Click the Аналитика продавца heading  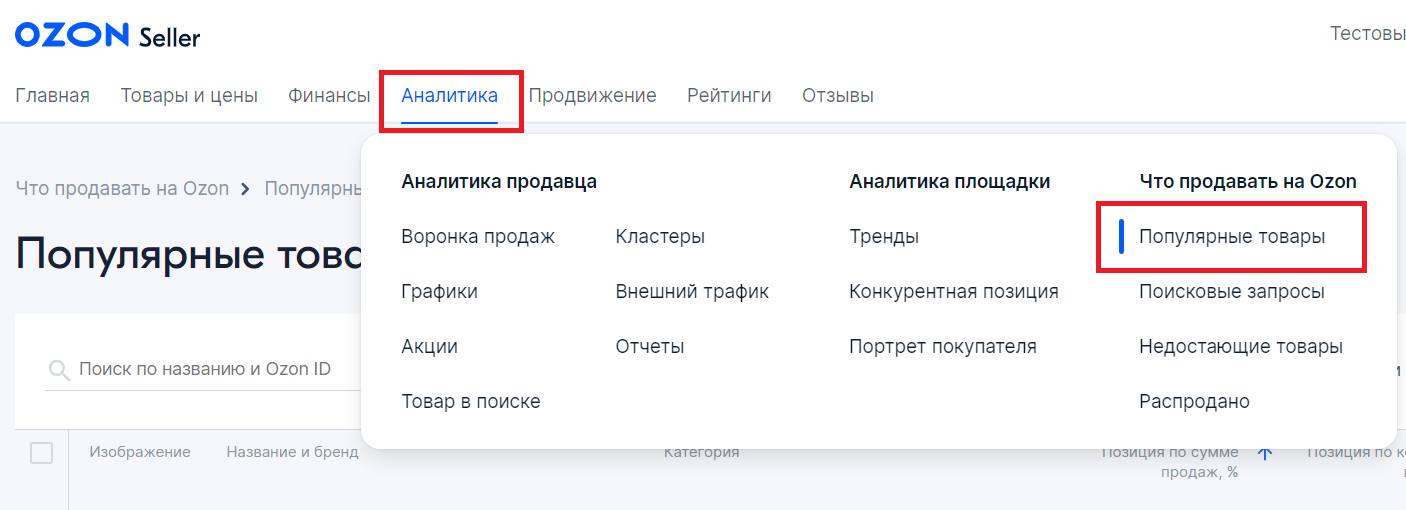(499, 181)
